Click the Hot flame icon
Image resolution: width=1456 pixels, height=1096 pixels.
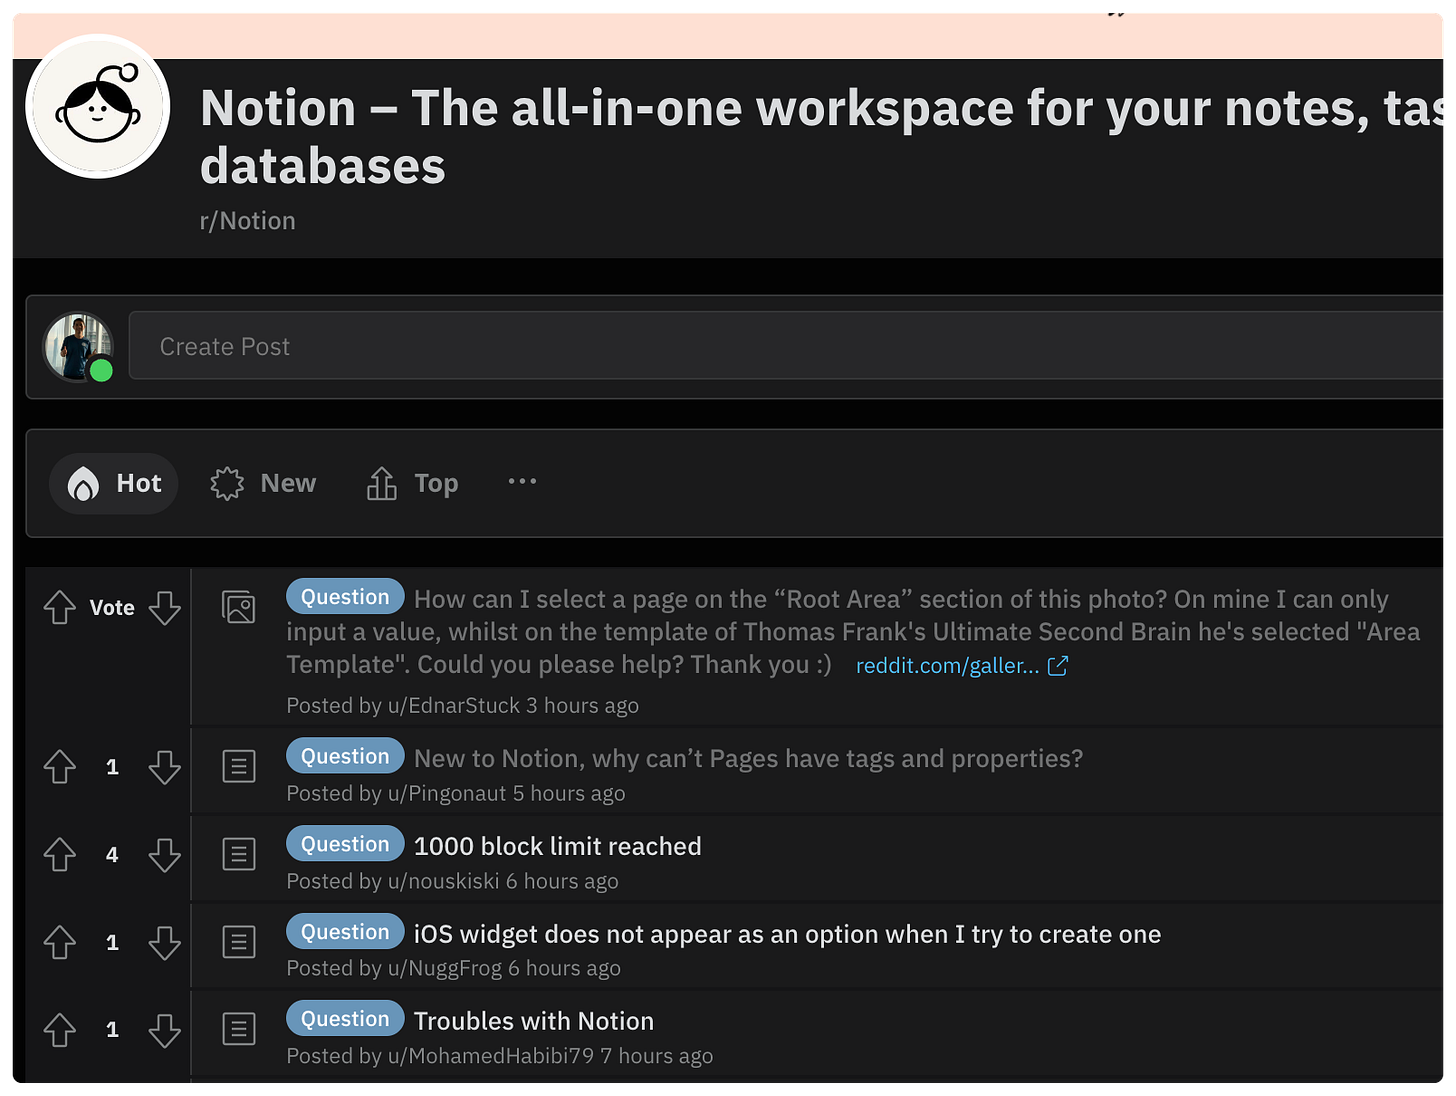[x=83, y=484]
